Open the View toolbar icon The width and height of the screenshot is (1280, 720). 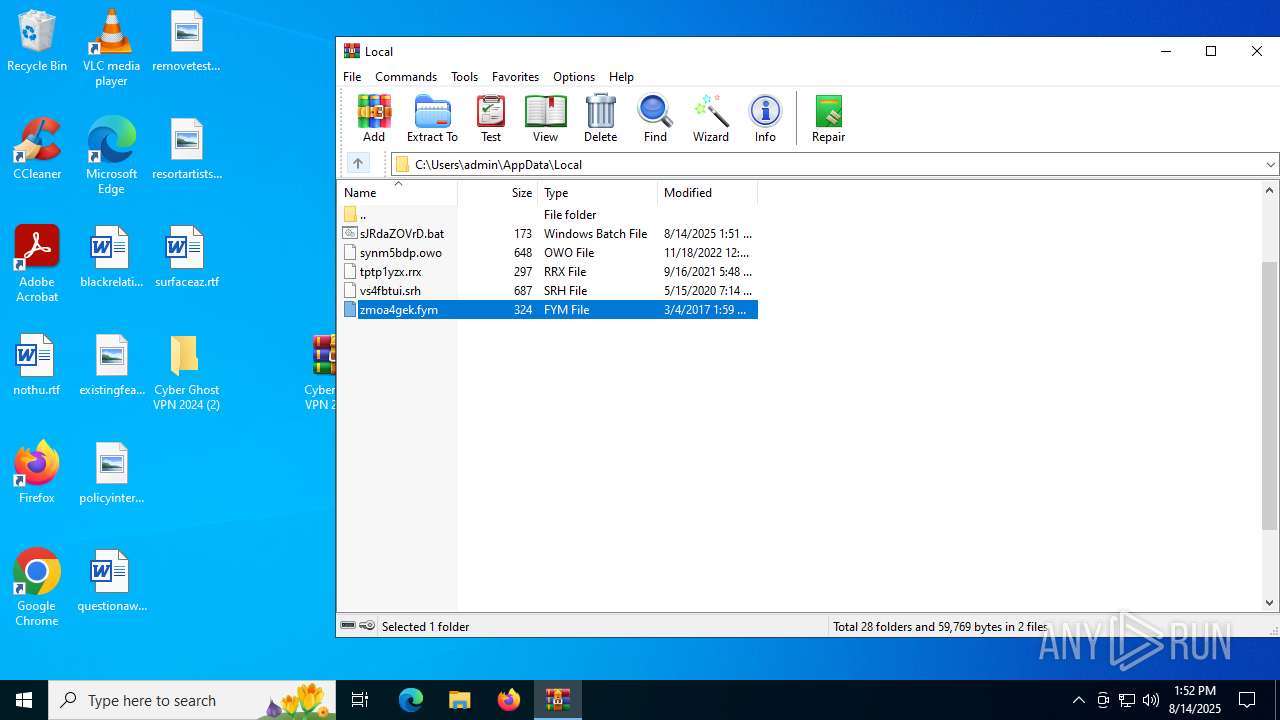545,118
